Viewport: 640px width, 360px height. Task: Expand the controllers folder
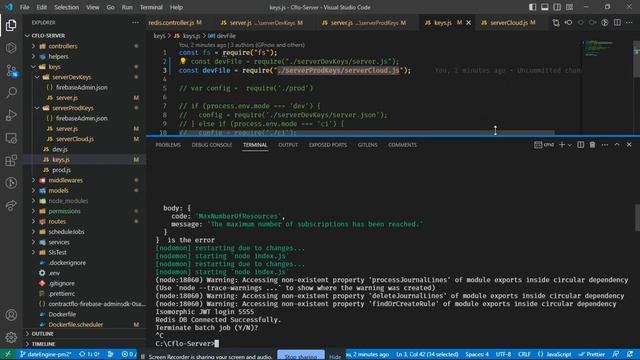click(x=63, y=46)
